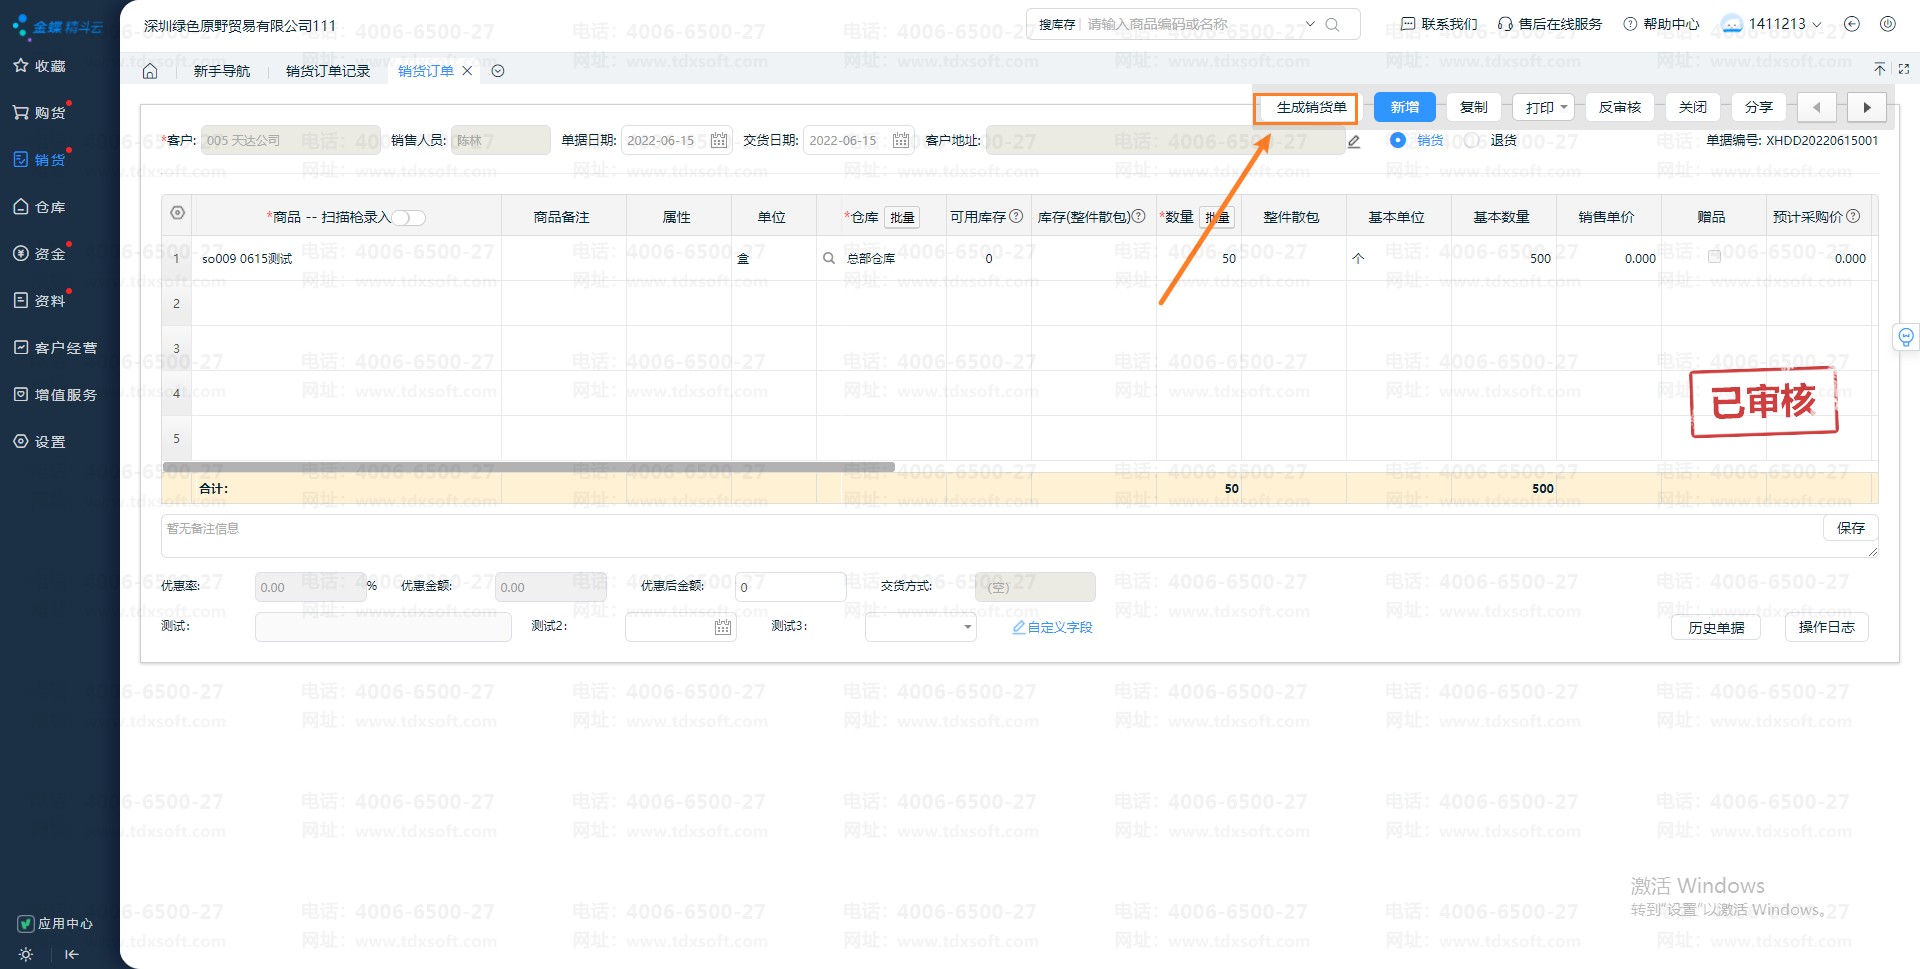The image size is (1920, 969).
Task: Open the 仓库 sidebar menu
Action: (x=40, y=207)
